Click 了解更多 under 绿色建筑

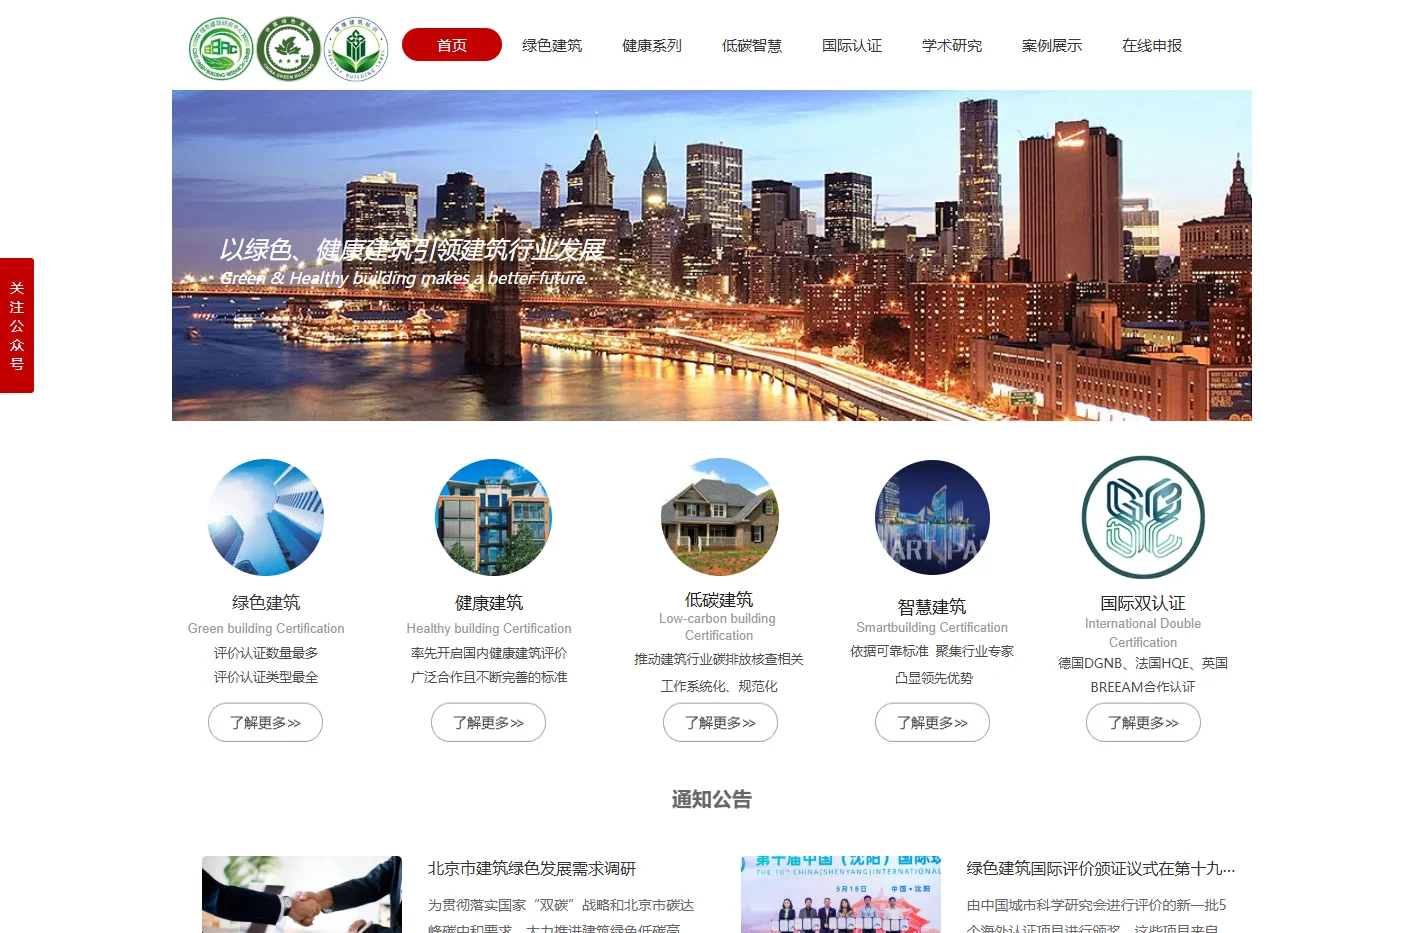click(265, 722)
